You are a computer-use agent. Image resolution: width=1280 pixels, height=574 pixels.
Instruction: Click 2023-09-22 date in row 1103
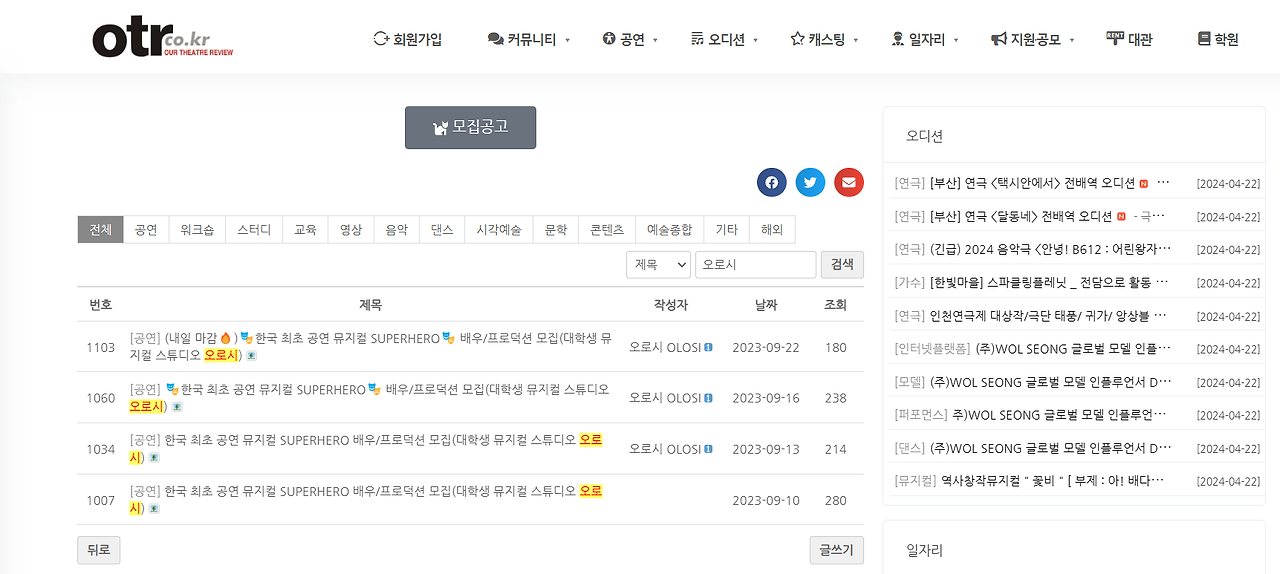click(x=766, y=347)
